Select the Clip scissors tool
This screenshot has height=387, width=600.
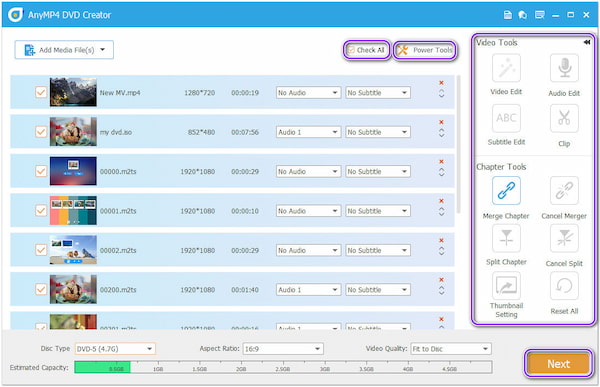coord(564,118)
